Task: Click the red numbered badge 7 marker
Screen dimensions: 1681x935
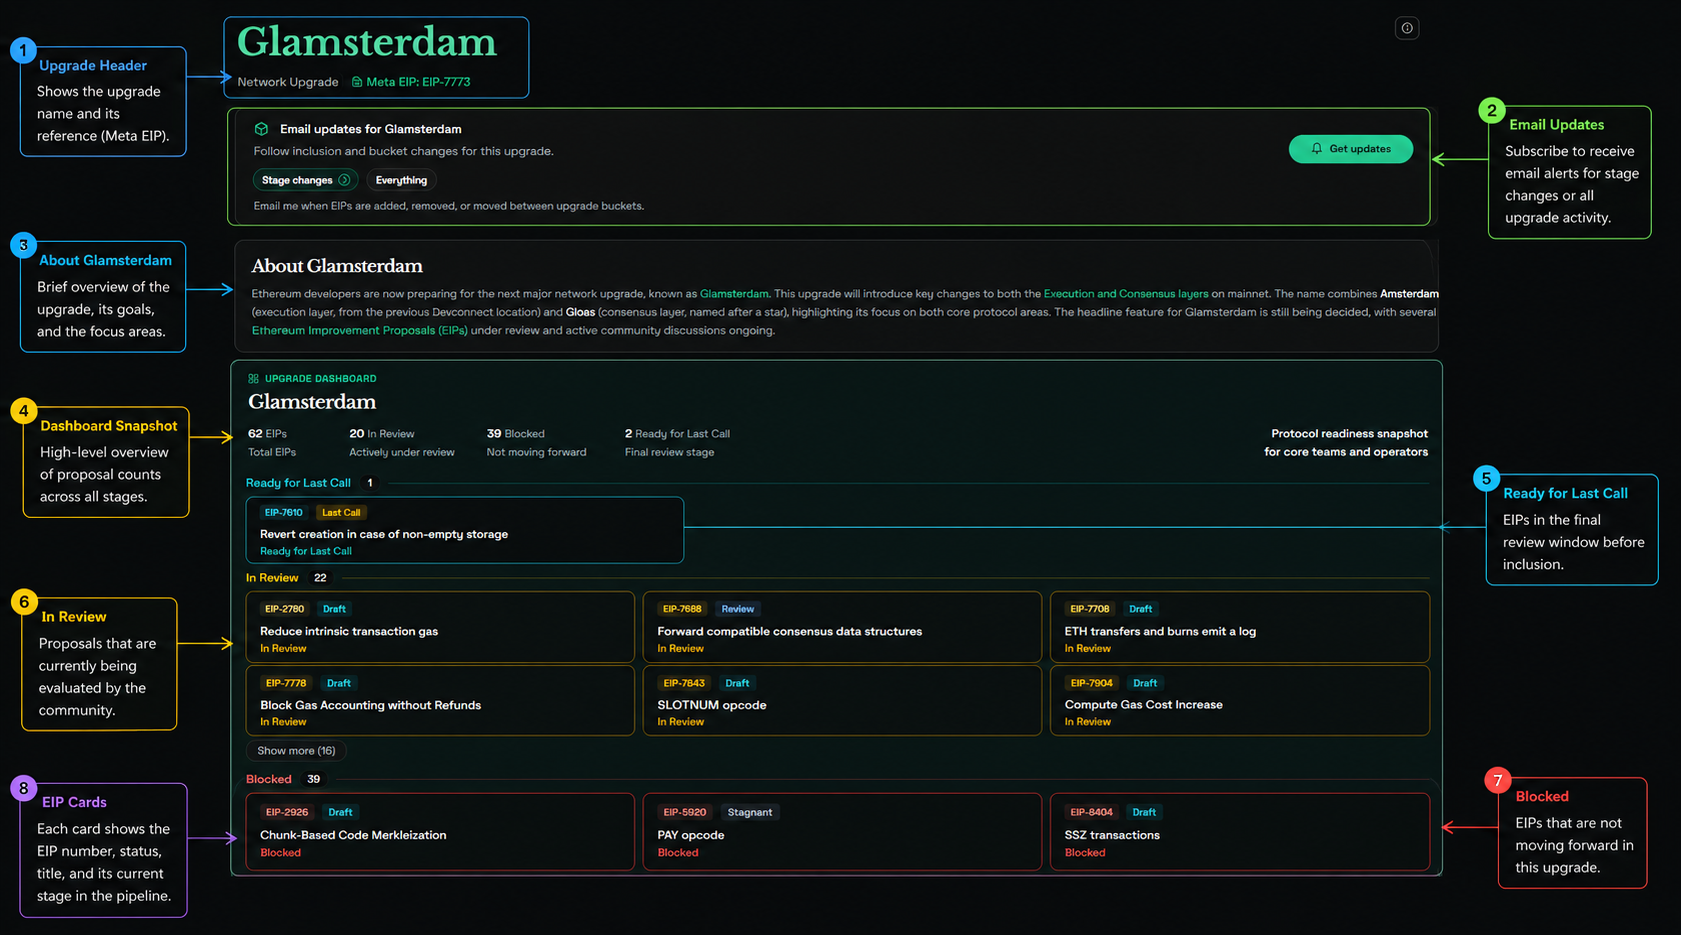Action: [1497, 781]
